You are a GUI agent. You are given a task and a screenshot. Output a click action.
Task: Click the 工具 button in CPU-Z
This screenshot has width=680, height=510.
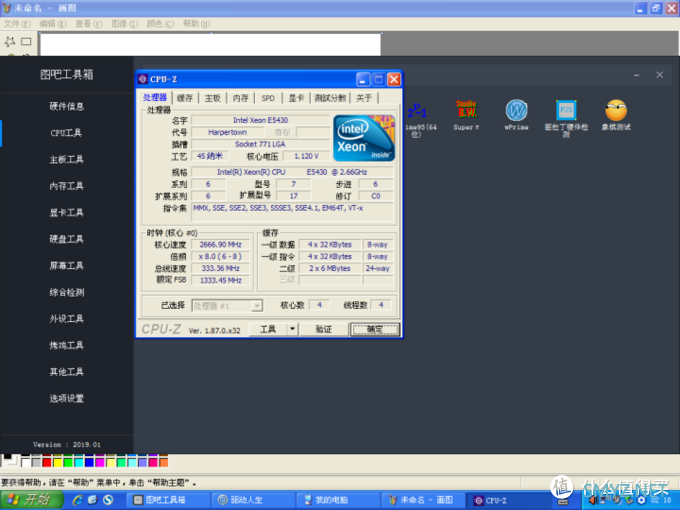pyautogui.click(x=268, y=329)
